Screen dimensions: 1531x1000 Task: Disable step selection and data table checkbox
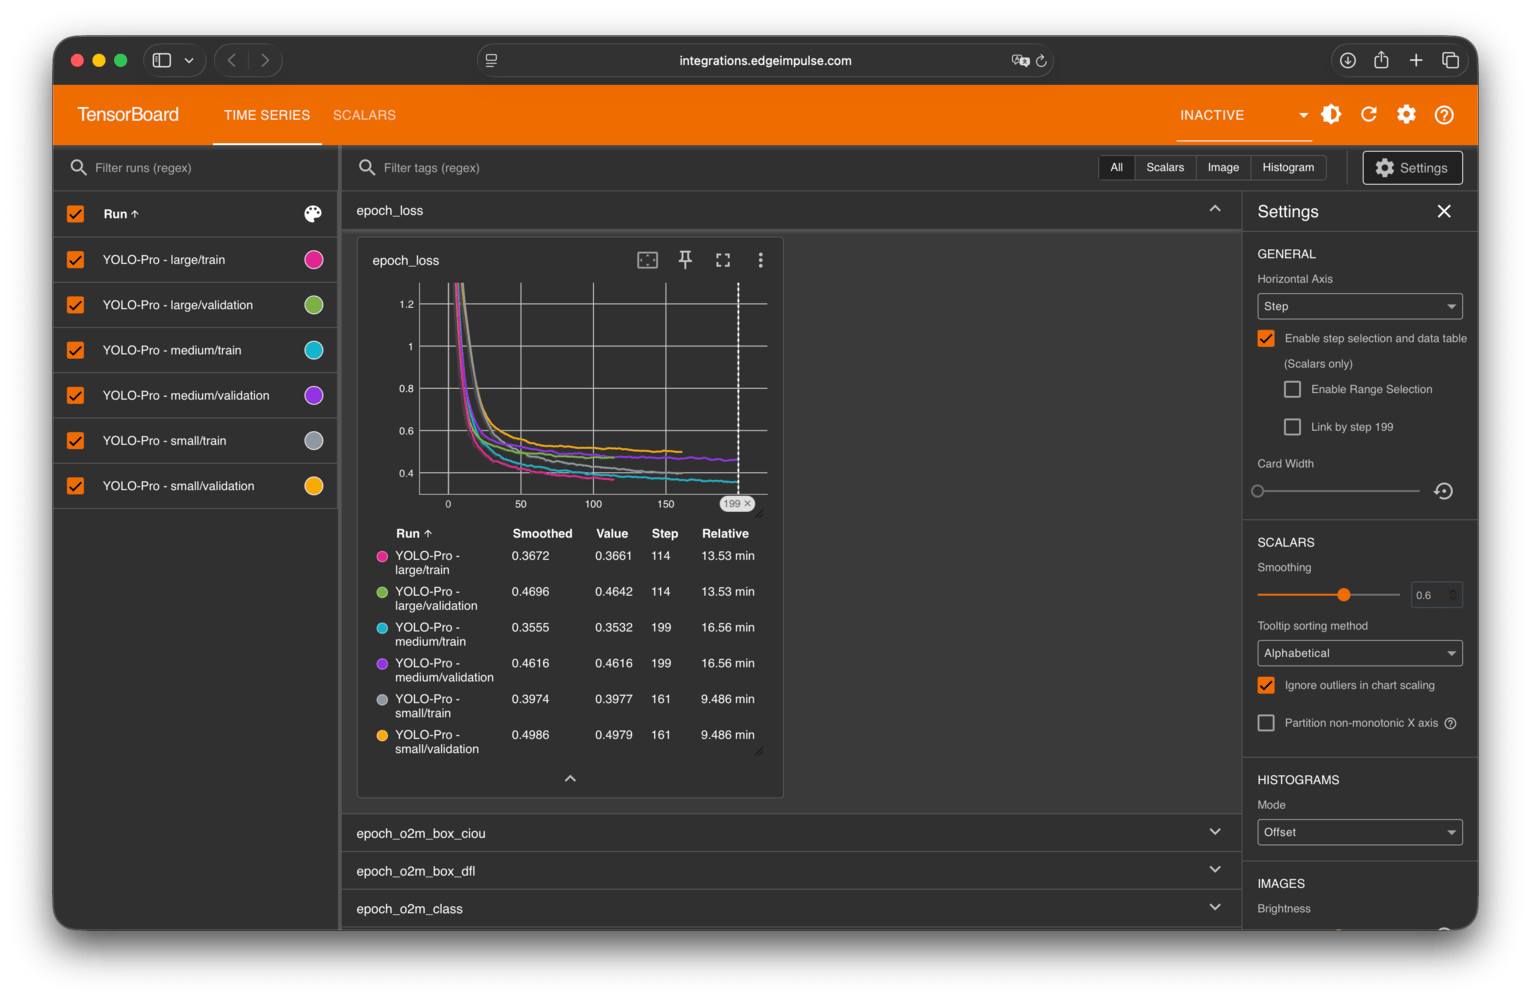click(x=1266, y=338)
